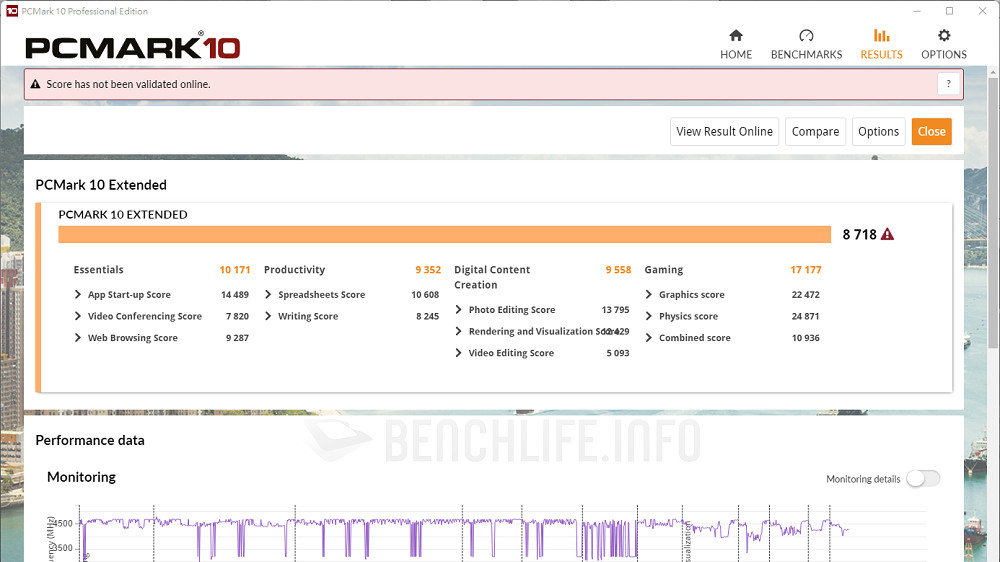Viewport: 1000px width, 562px height.
Task: Select the Results bar chart icon
Action: pyautogui.click(x=881, y=36)
